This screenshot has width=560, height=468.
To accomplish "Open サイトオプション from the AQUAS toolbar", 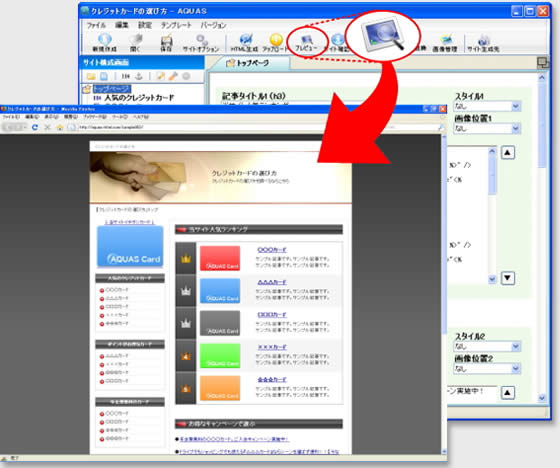I will (x=201, y=43).
